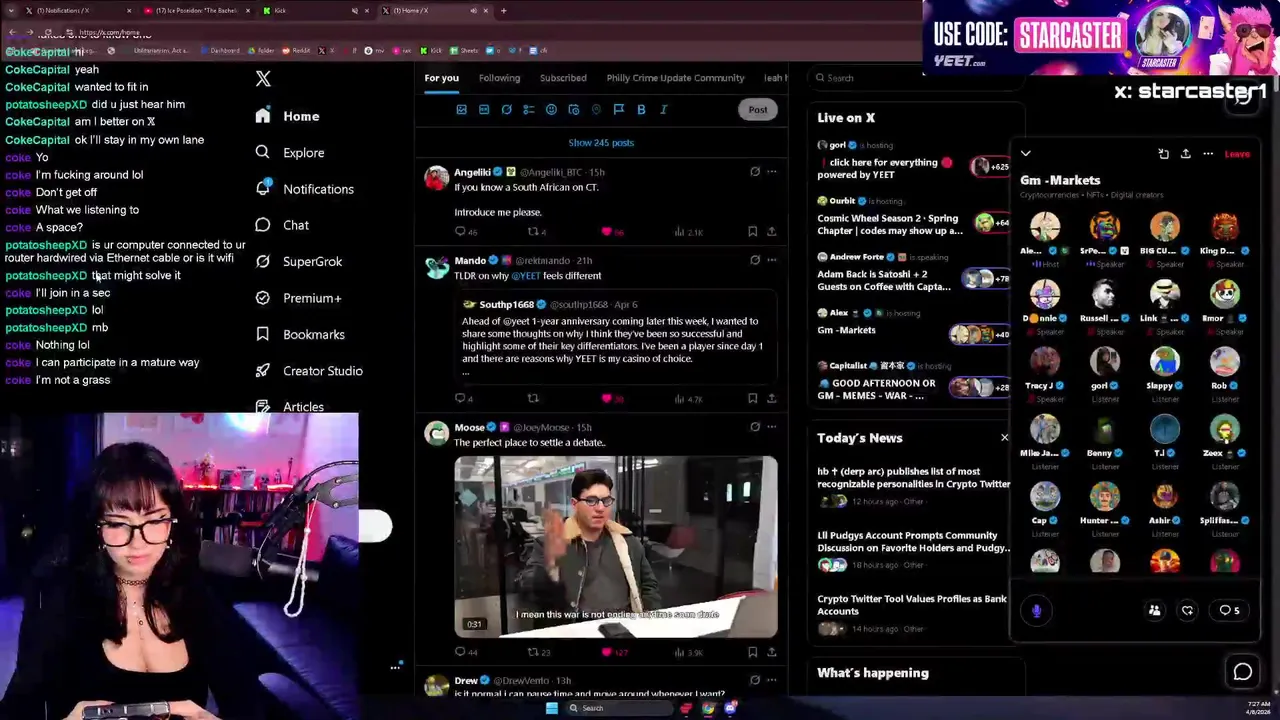Open space replies showing 5 comments

coord(1229,611)
